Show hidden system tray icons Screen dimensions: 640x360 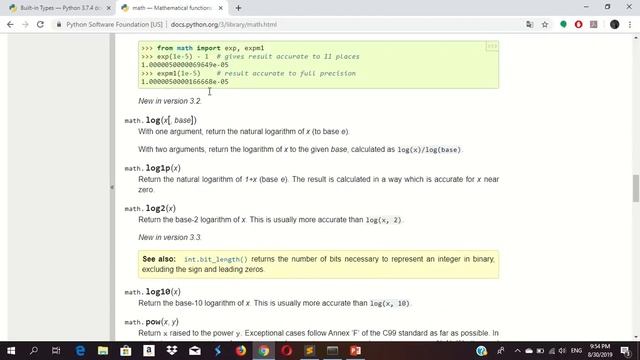pos(518,351)
